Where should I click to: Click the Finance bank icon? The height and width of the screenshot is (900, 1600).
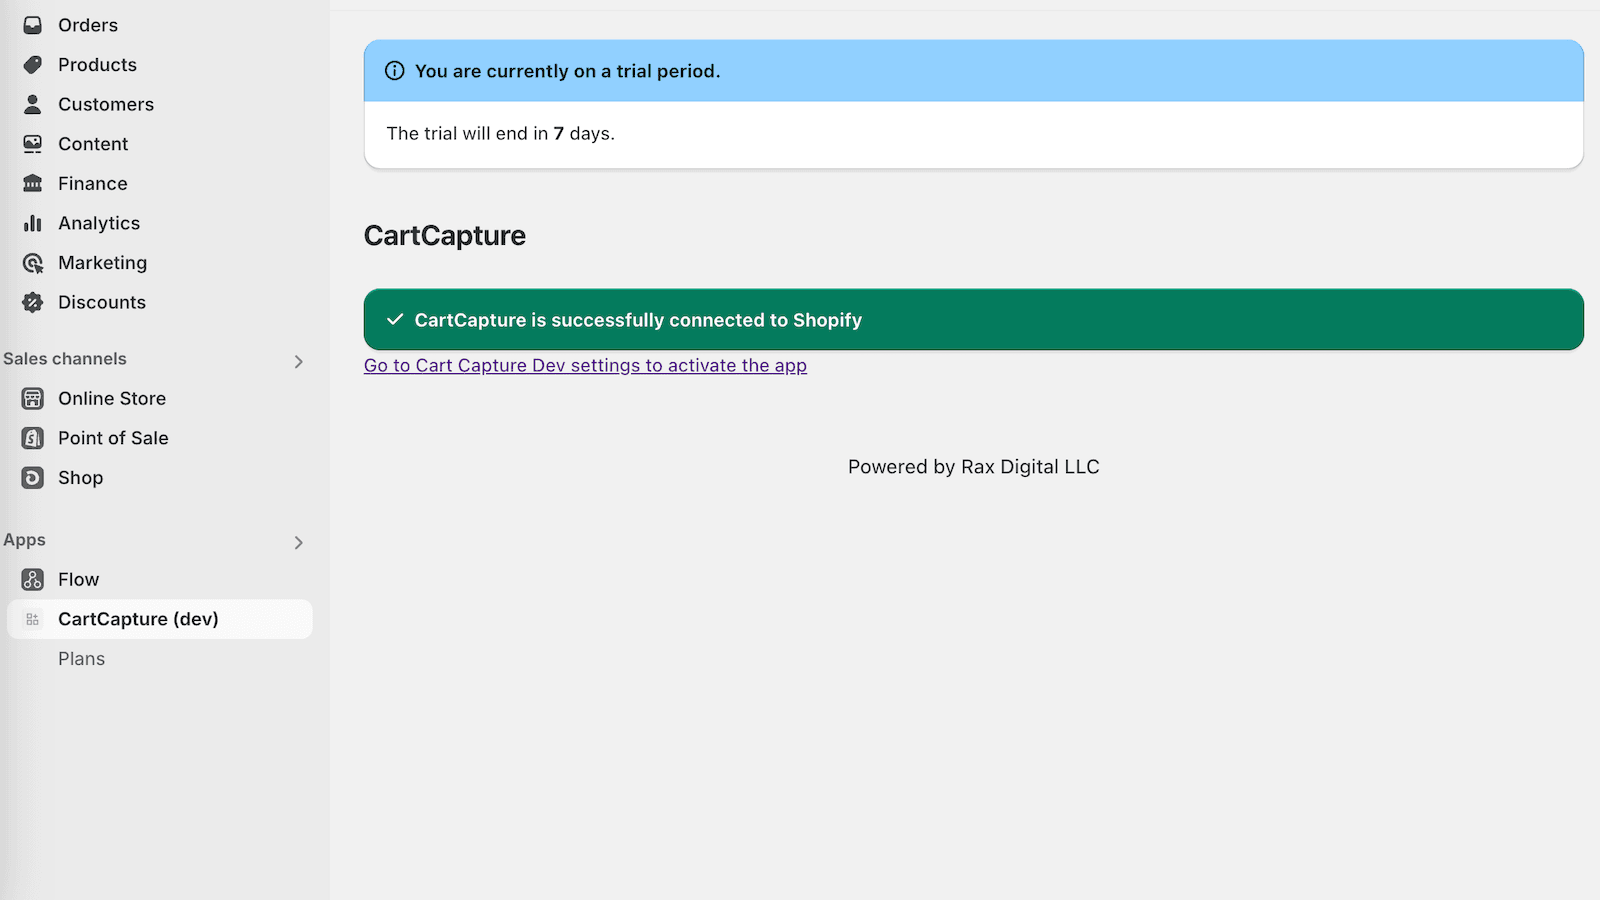coord(33,183)
